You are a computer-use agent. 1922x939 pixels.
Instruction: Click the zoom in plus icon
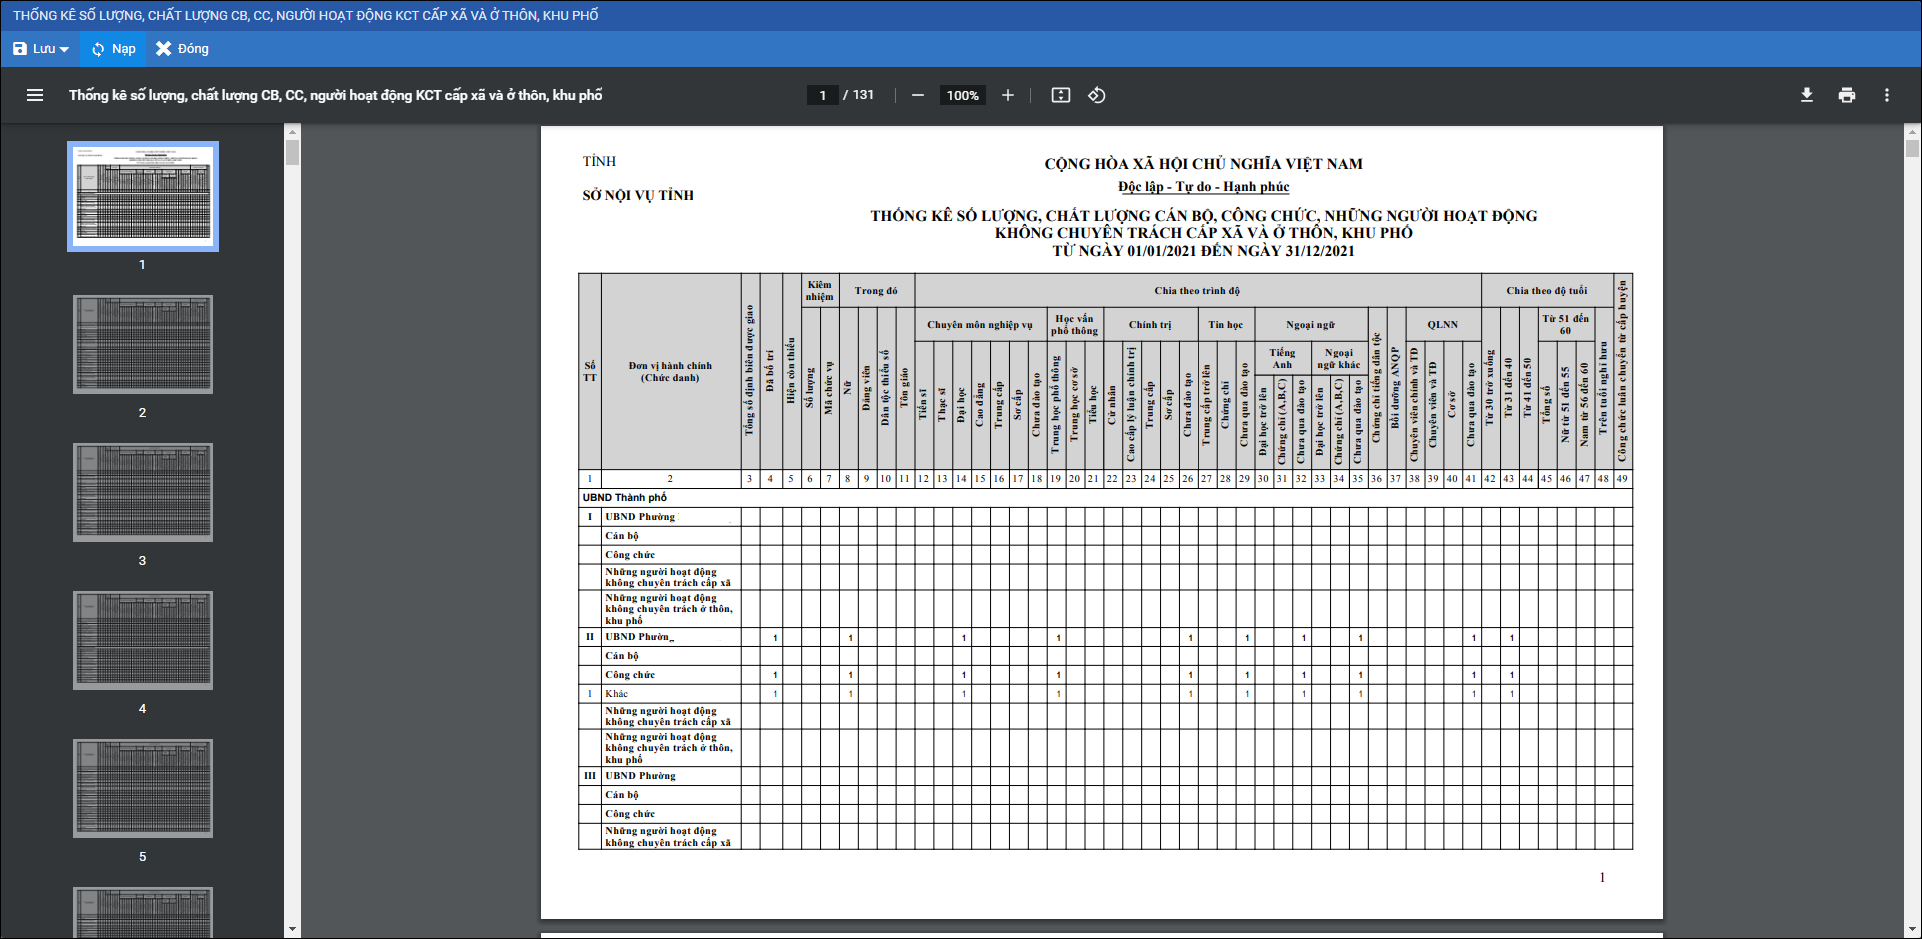(x=1007, y=95)
